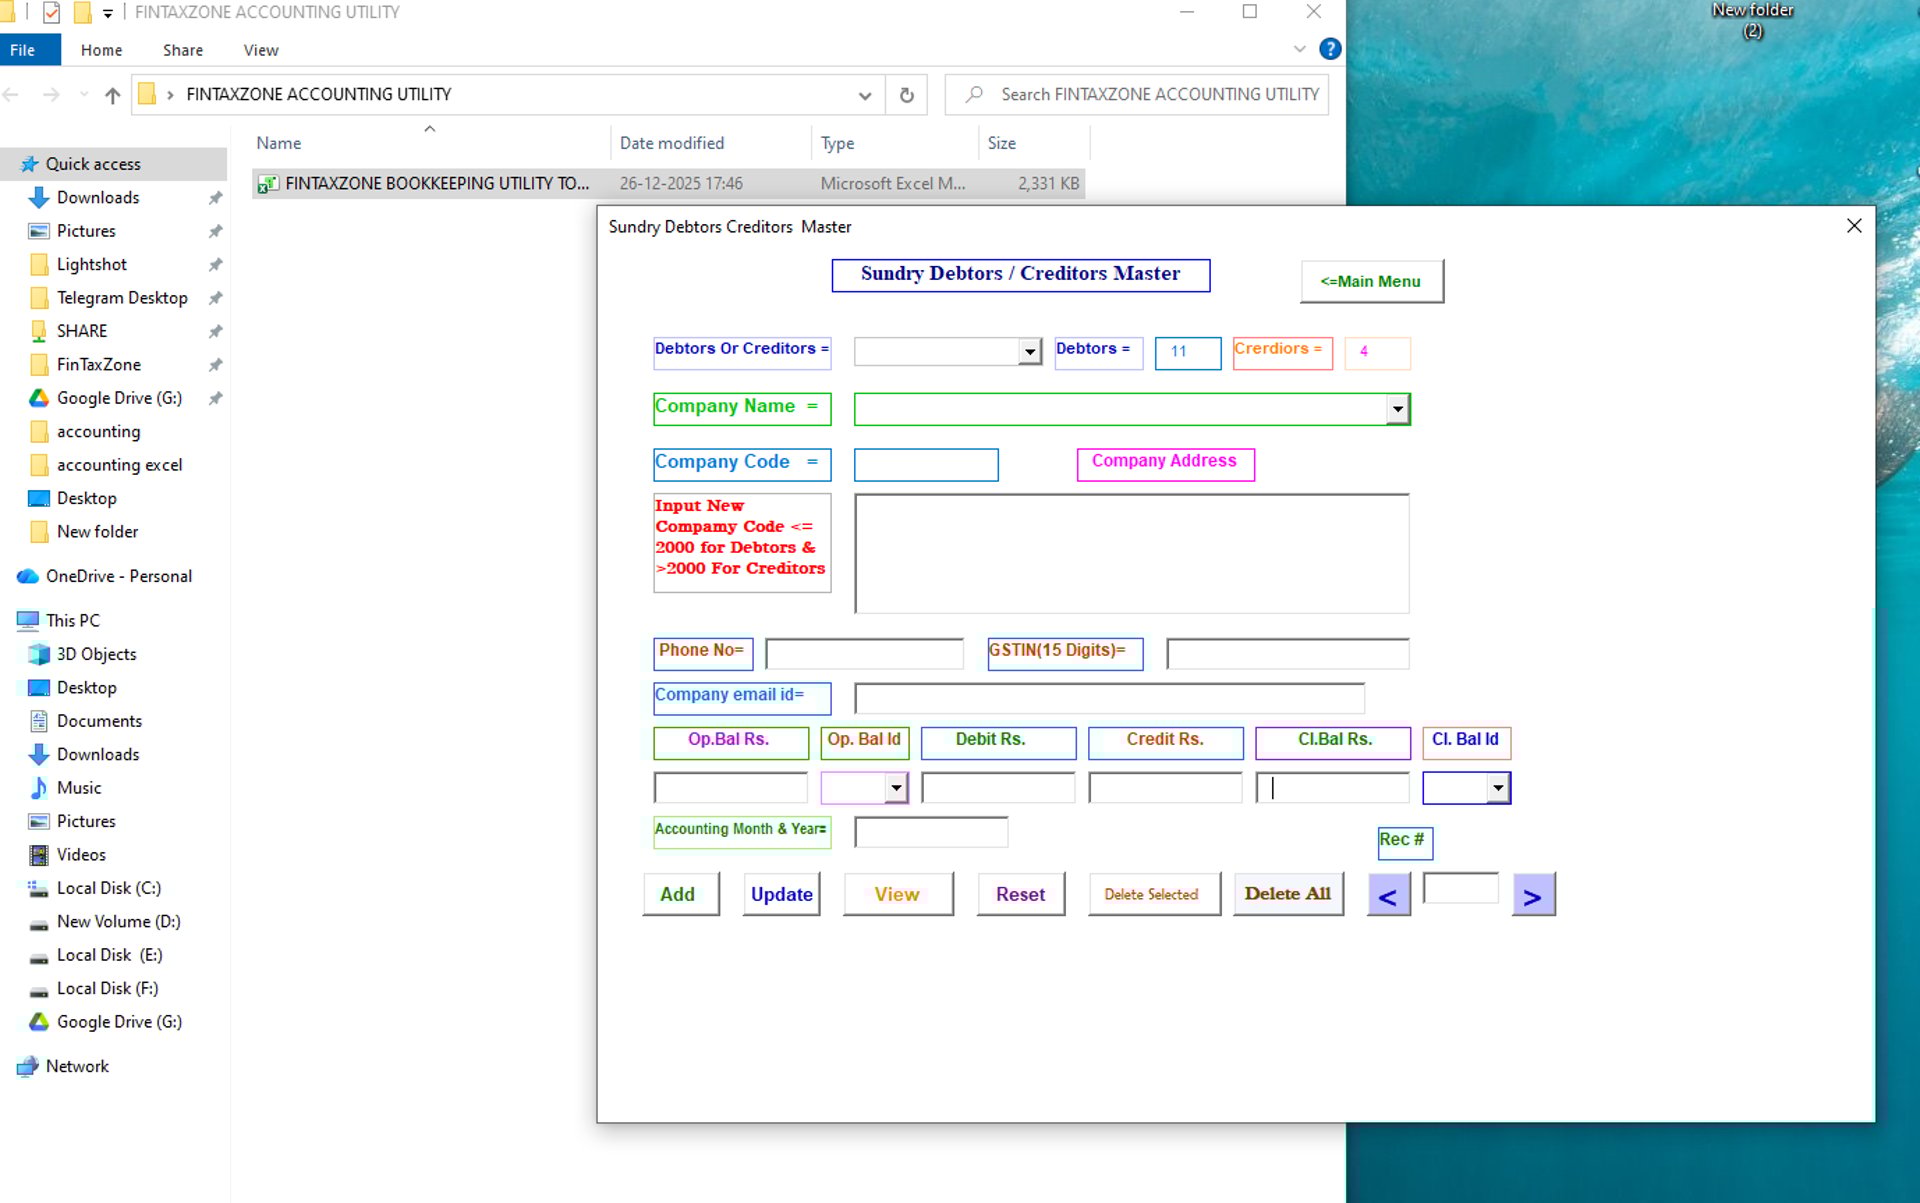1920x1203 pixels.
Task: Switch to the Share ribbon tab
Action: 182,50
